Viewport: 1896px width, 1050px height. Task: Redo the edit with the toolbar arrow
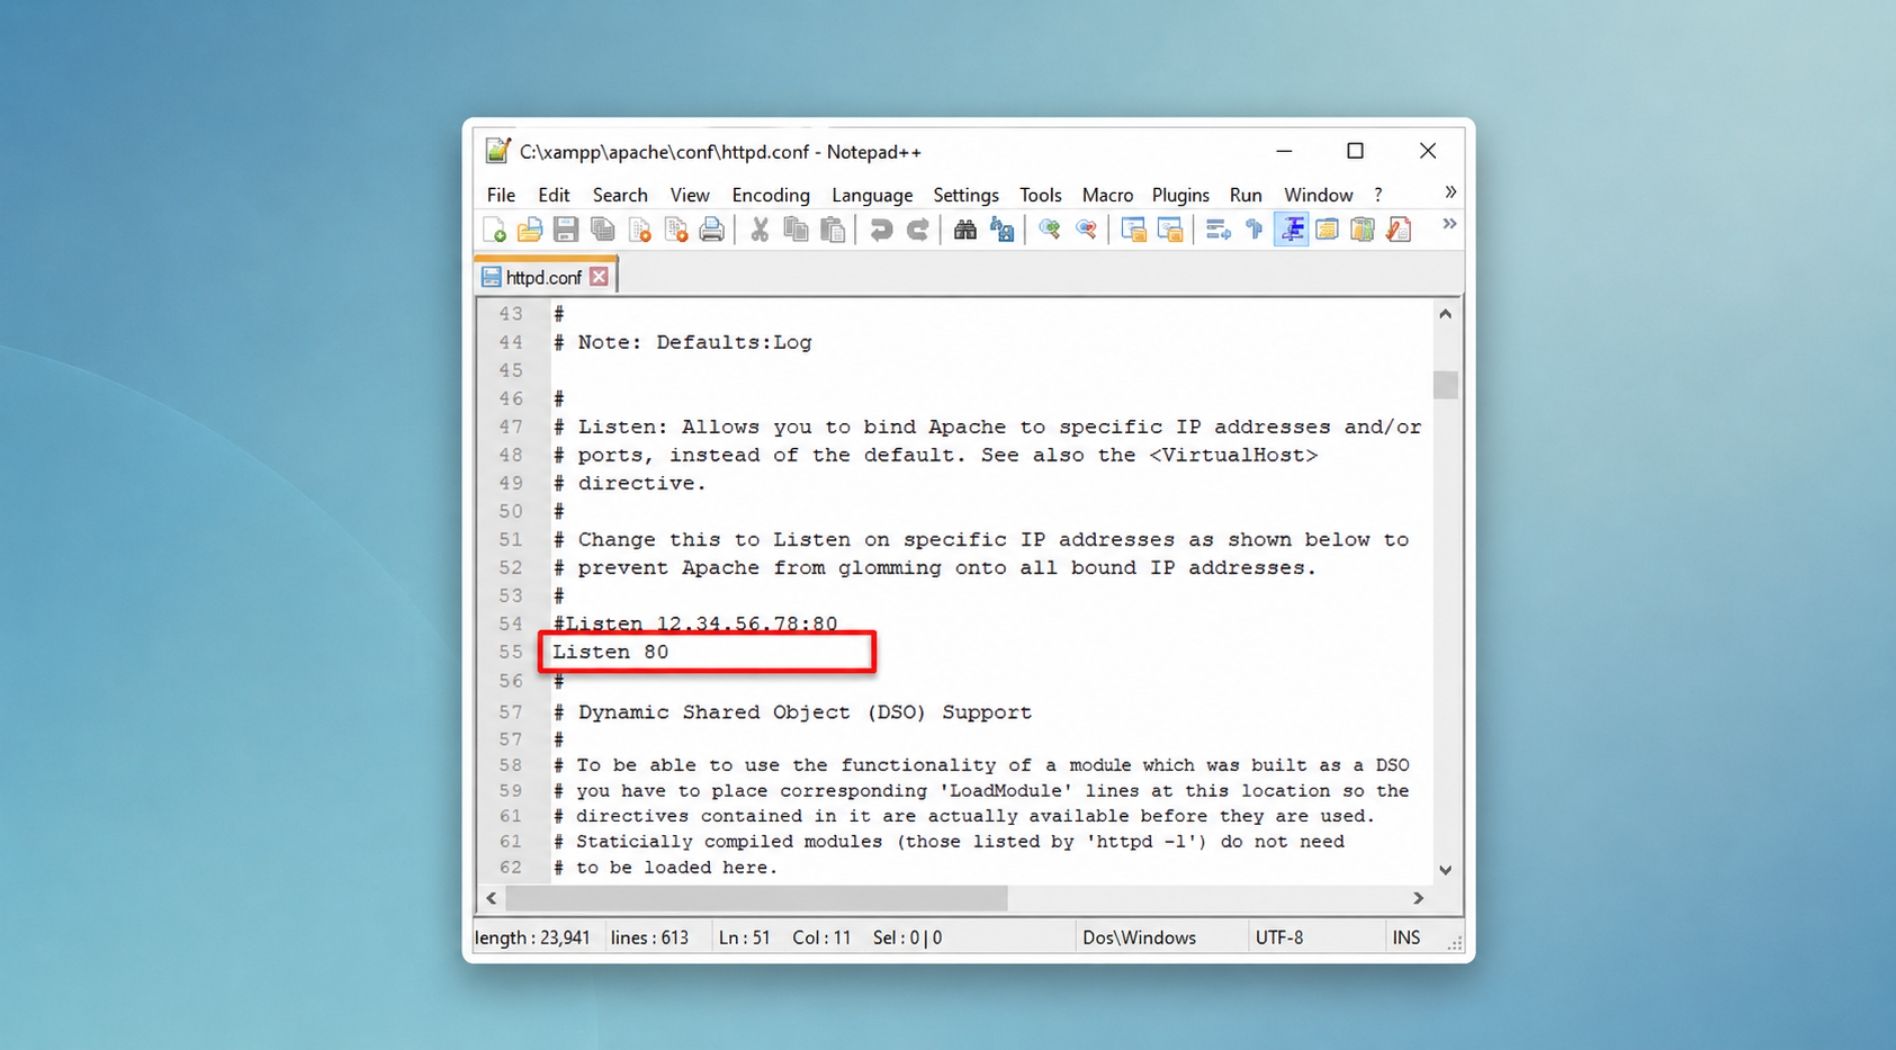(917, 230)
